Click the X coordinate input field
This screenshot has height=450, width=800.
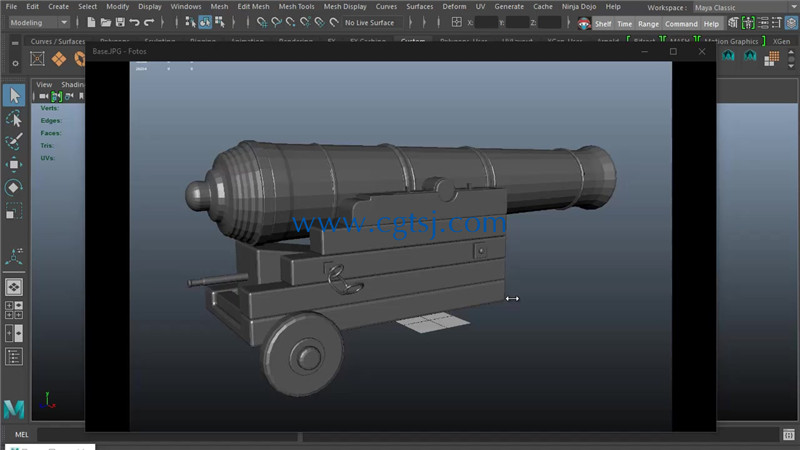[x=487, y=22]
